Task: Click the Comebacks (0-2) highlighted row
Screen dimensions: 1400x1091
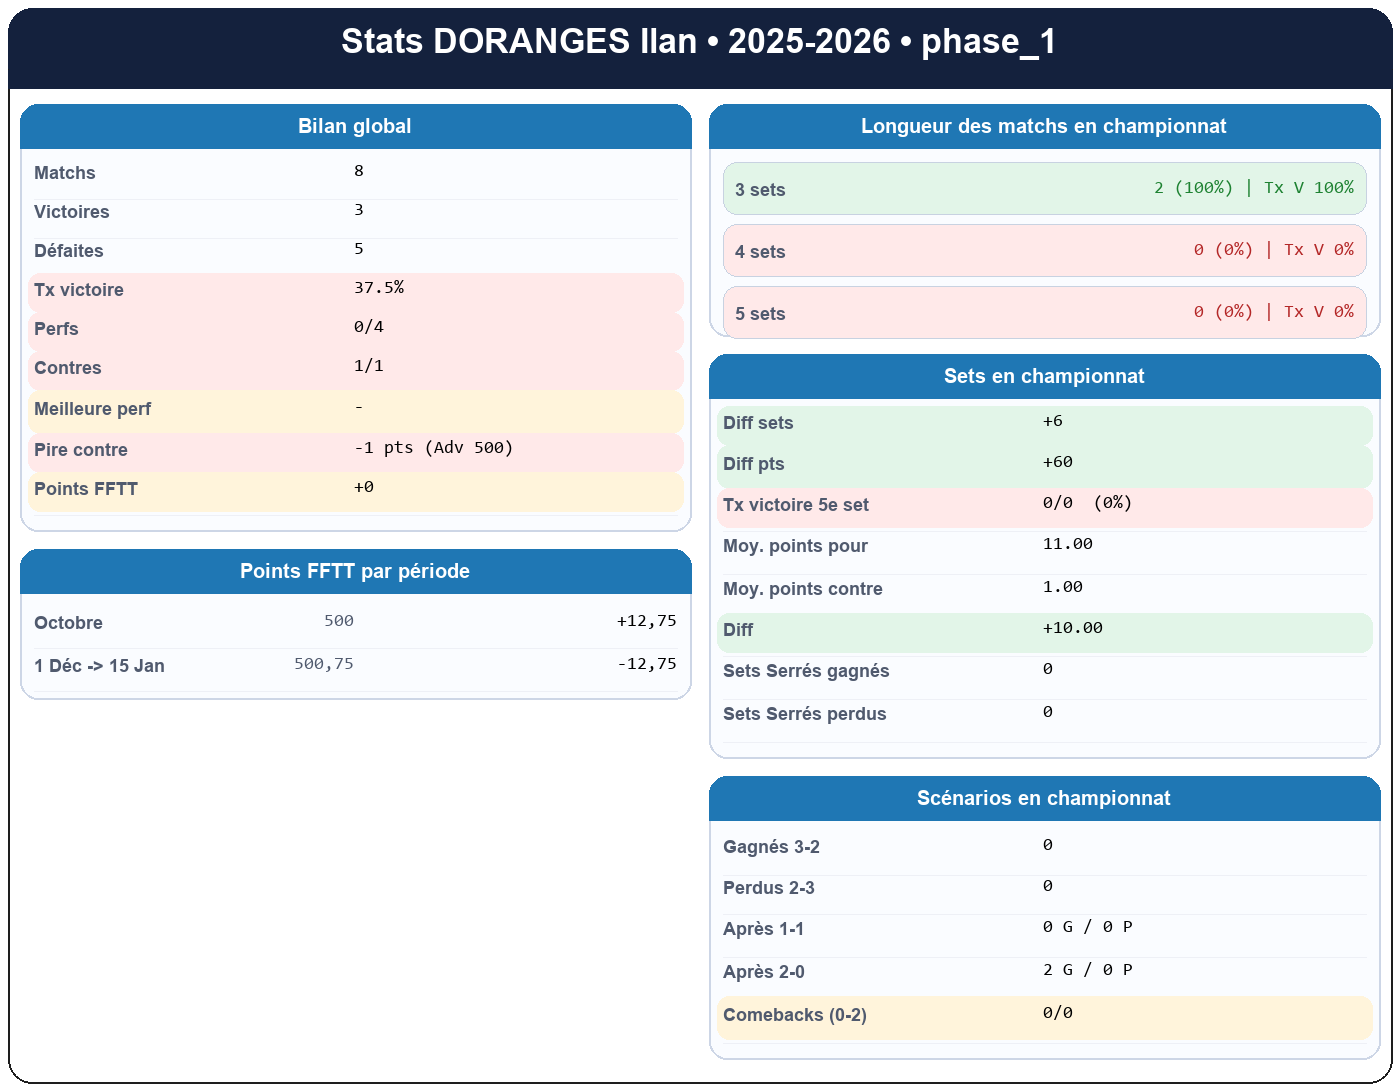Action: pyautogui.click(x=1044, y=1015)
